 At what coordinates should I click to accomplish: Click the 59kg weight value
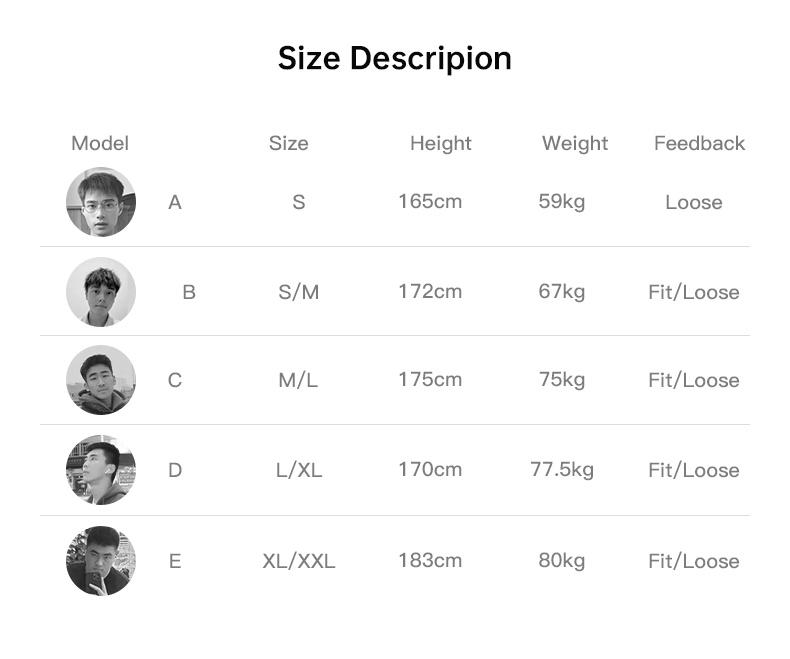(x=562, y=201)
